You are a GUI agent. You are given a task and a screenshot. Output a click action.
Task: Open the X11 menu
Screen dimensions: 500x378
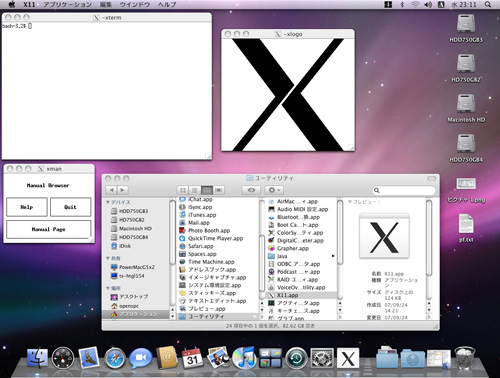click(x=29, y=4)
